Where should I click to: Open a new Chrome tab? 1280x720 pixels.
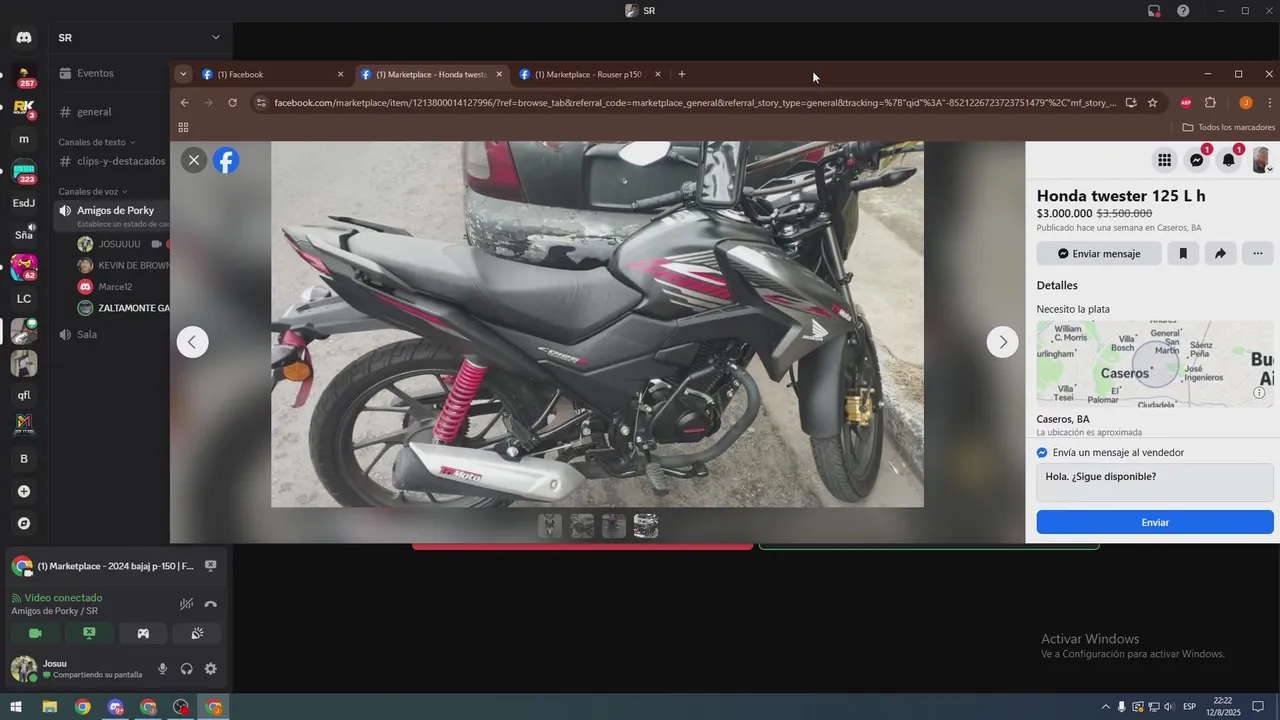[682, 74]
